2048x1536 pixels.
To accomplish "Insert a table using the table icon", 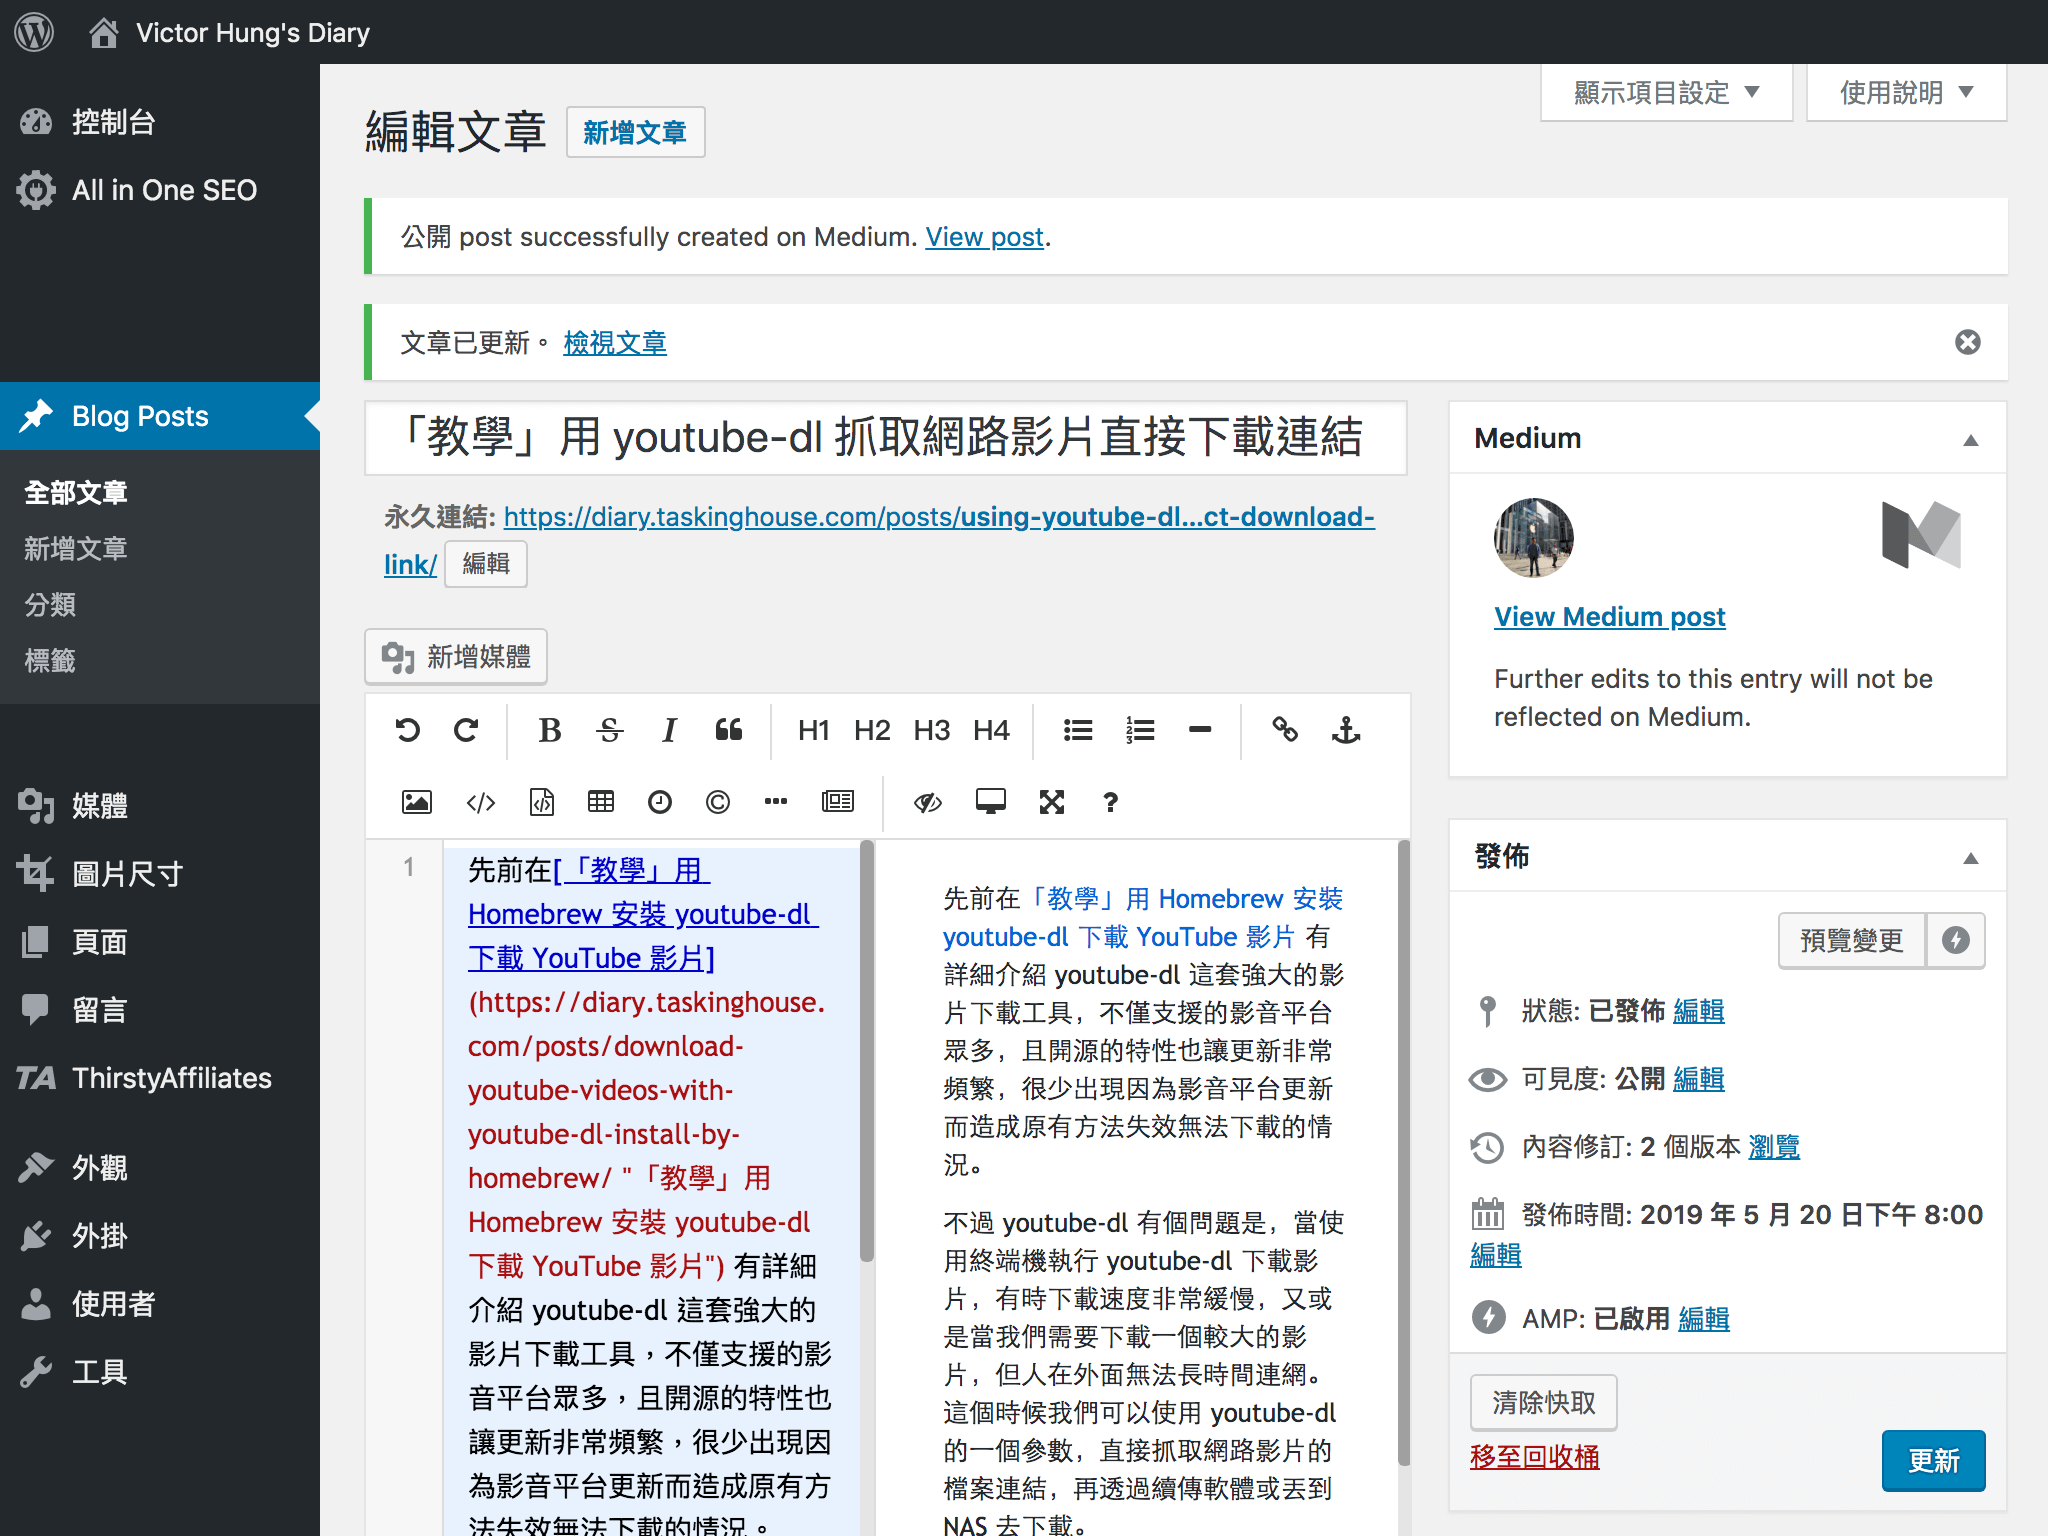I will pyautogui.click(x=600, y=802).
